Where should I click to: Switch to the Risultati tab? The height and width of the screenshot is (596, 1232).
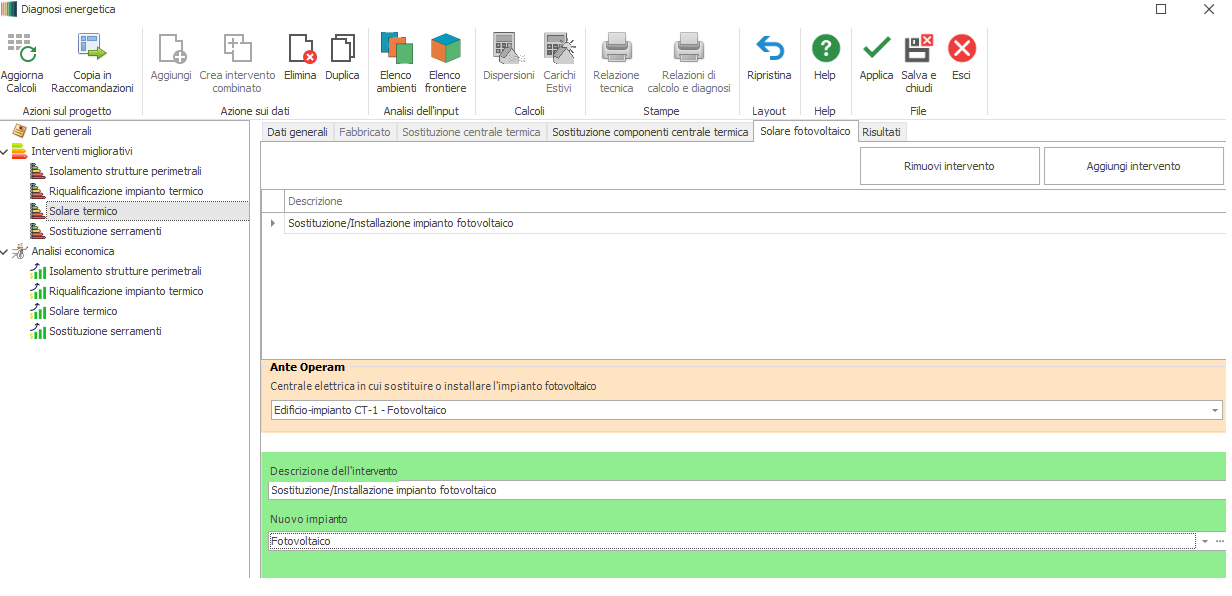click(x=881, y=132)
